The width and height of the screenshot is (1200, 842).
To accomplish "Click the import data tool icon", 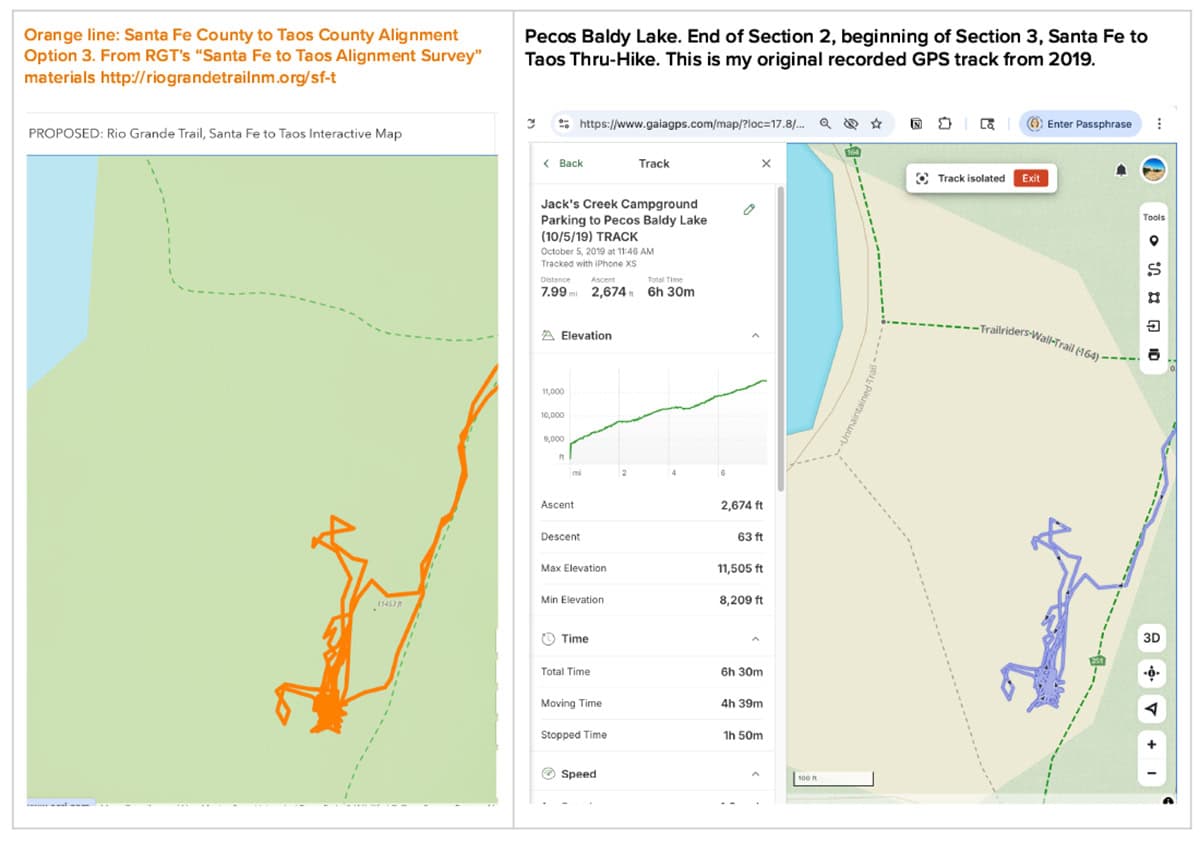I will (1153, 326).
